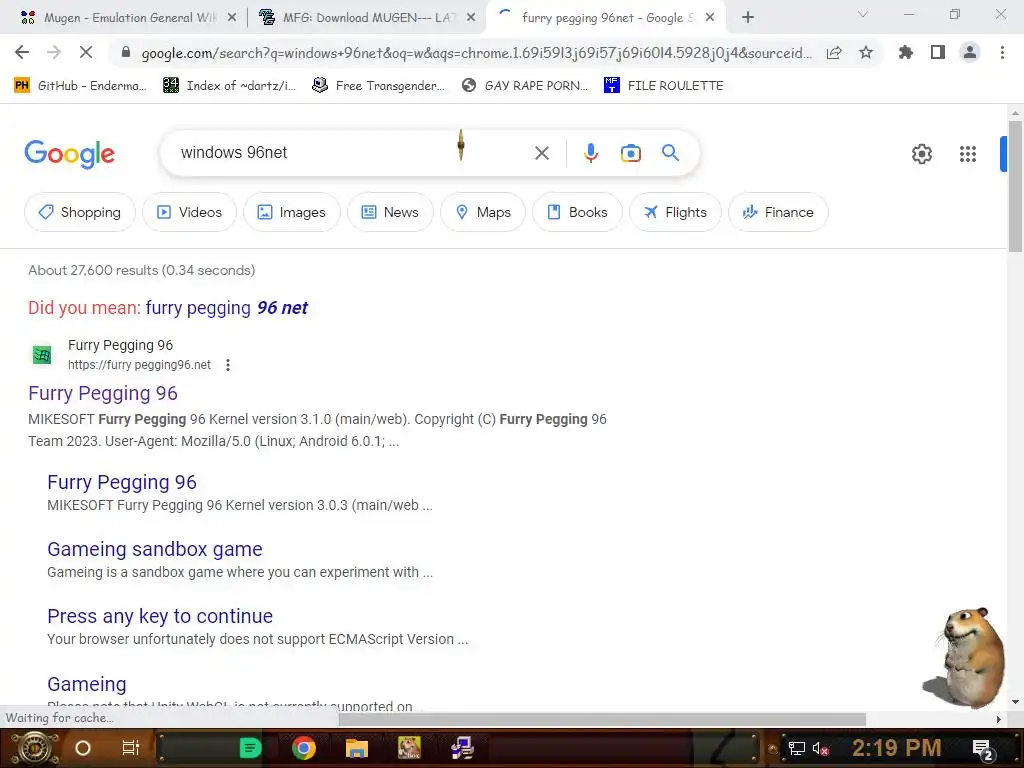The height and width of the screenshot is (768, 1024).
Task: Click the 2:19 PM taskbar clock
Action: point(896,748)
